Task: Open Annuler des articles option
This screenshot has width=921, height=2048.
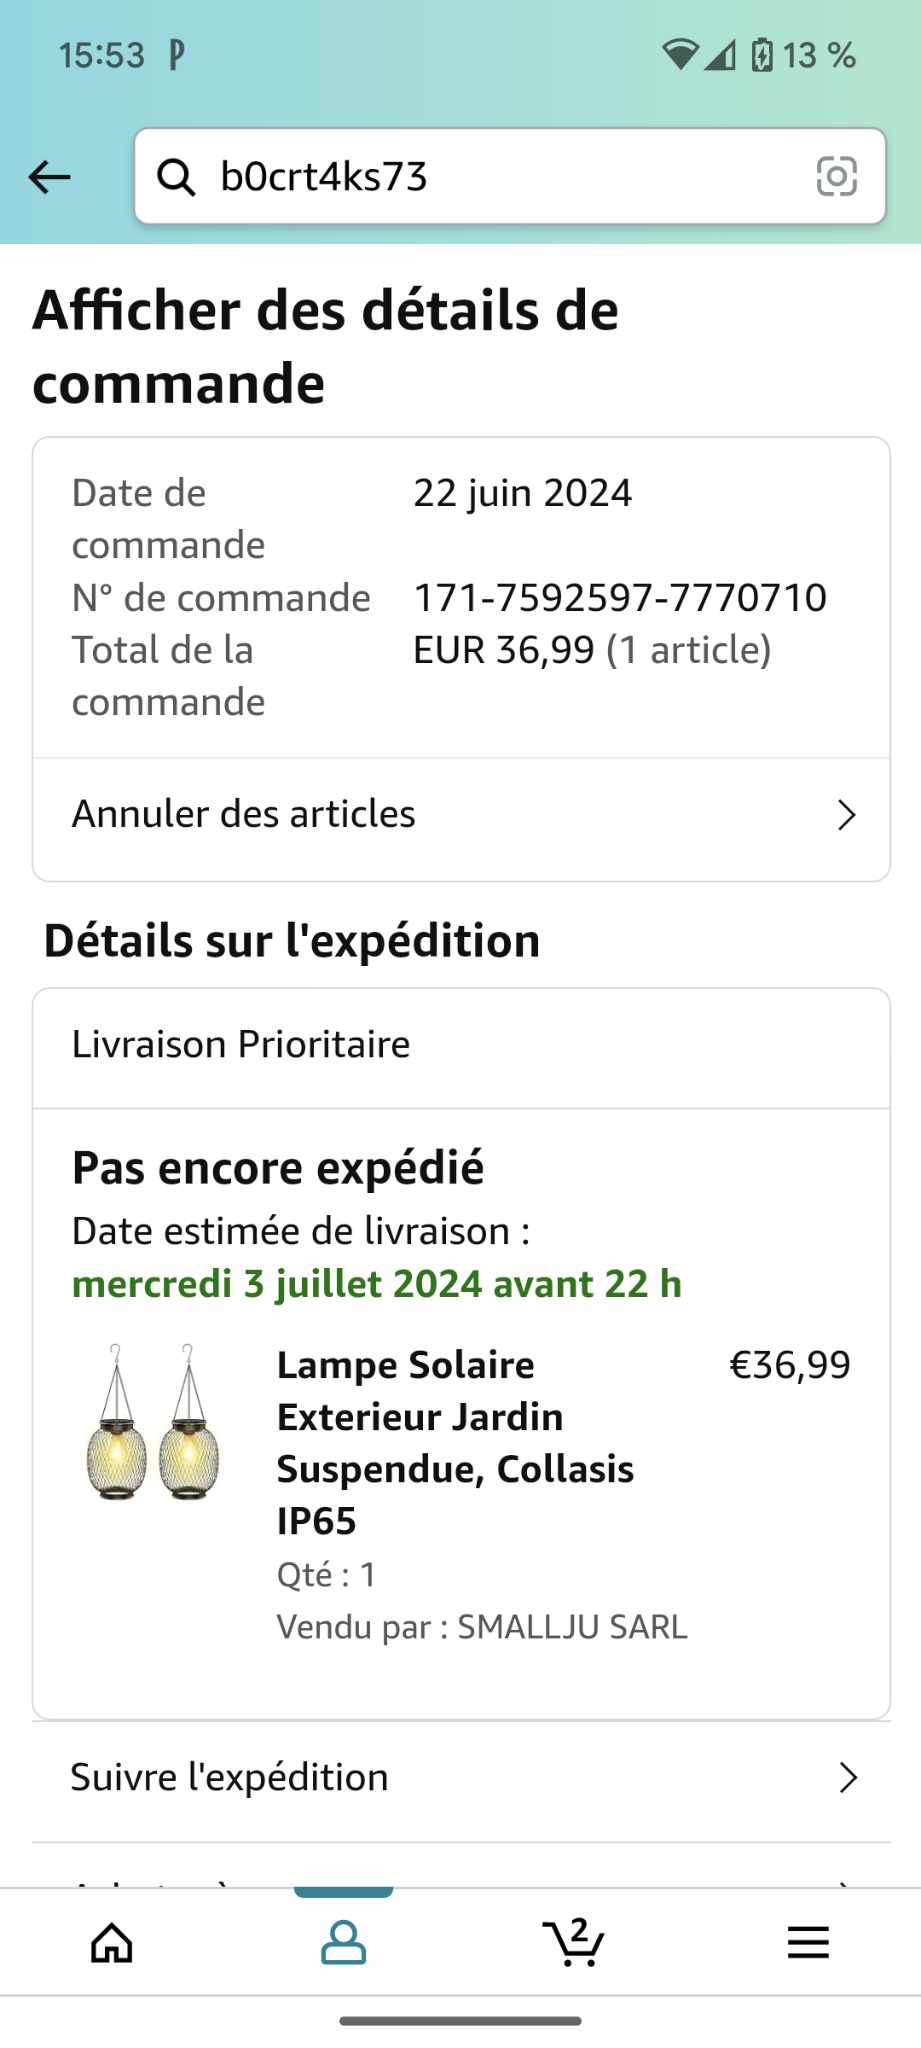Action: point(244,815)
